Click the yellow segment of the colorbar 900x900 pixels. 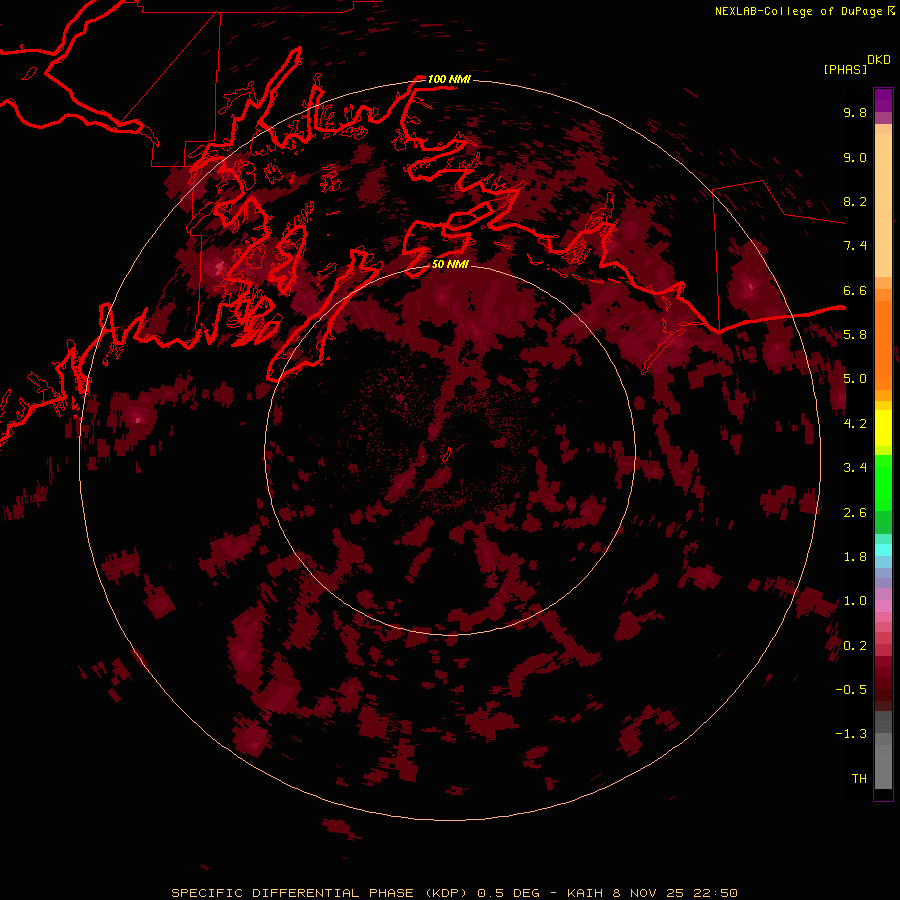tap(883, 428)
